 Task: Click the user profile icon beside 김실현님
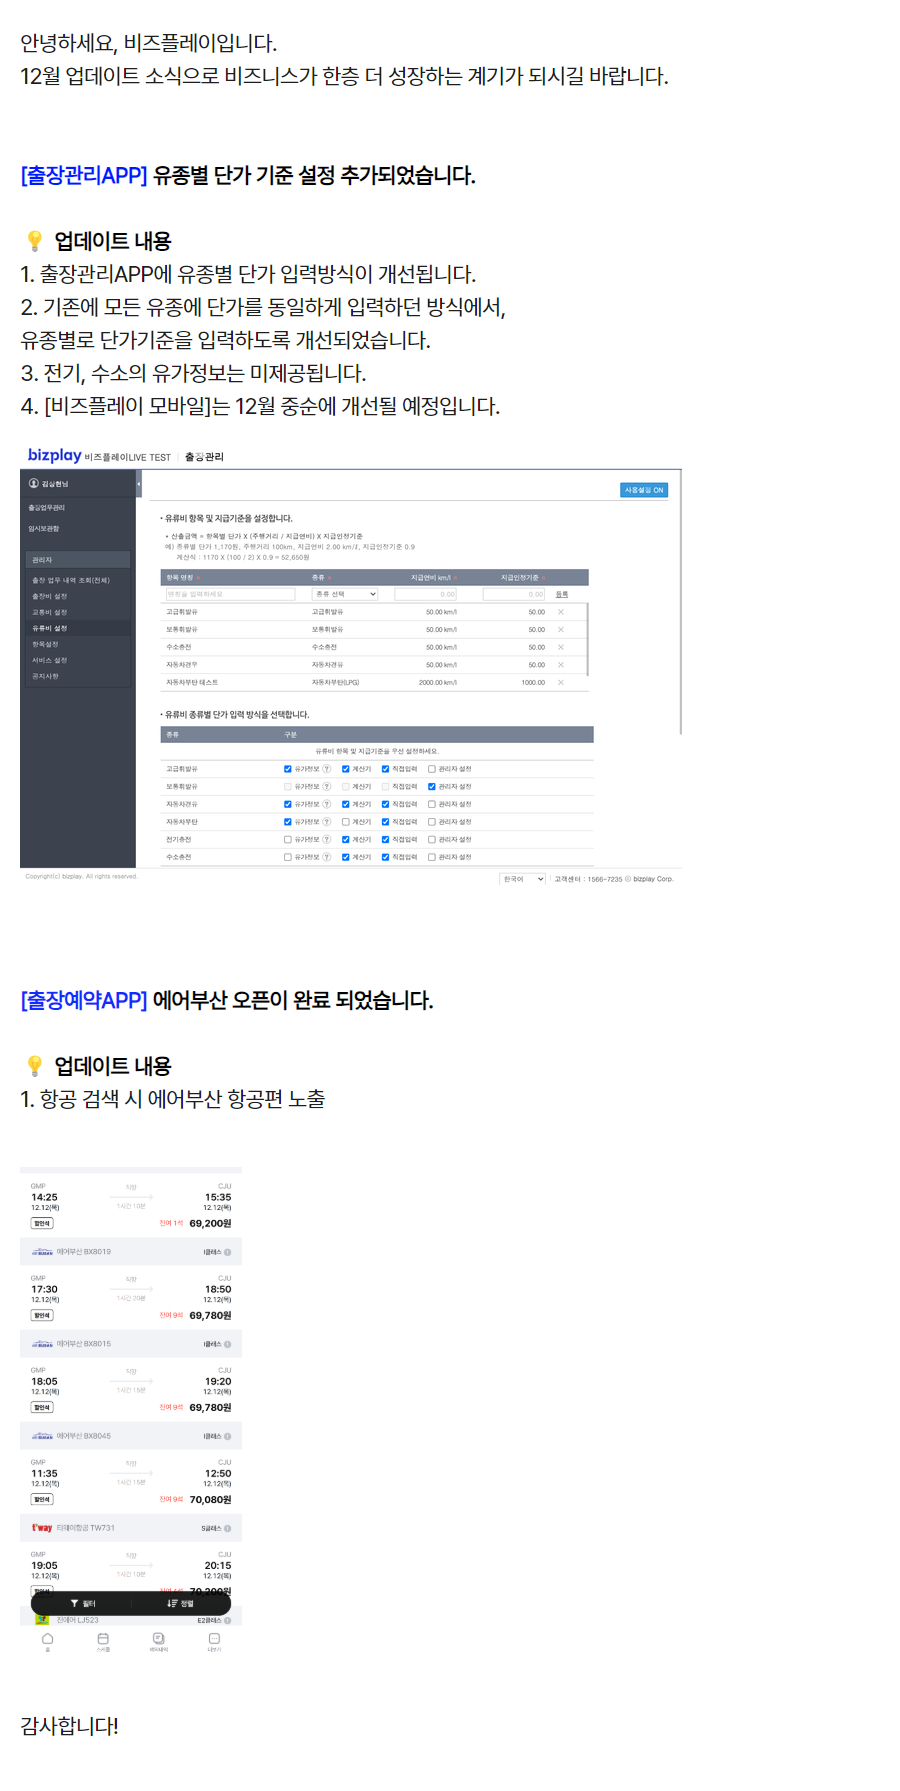pos(34,484)
